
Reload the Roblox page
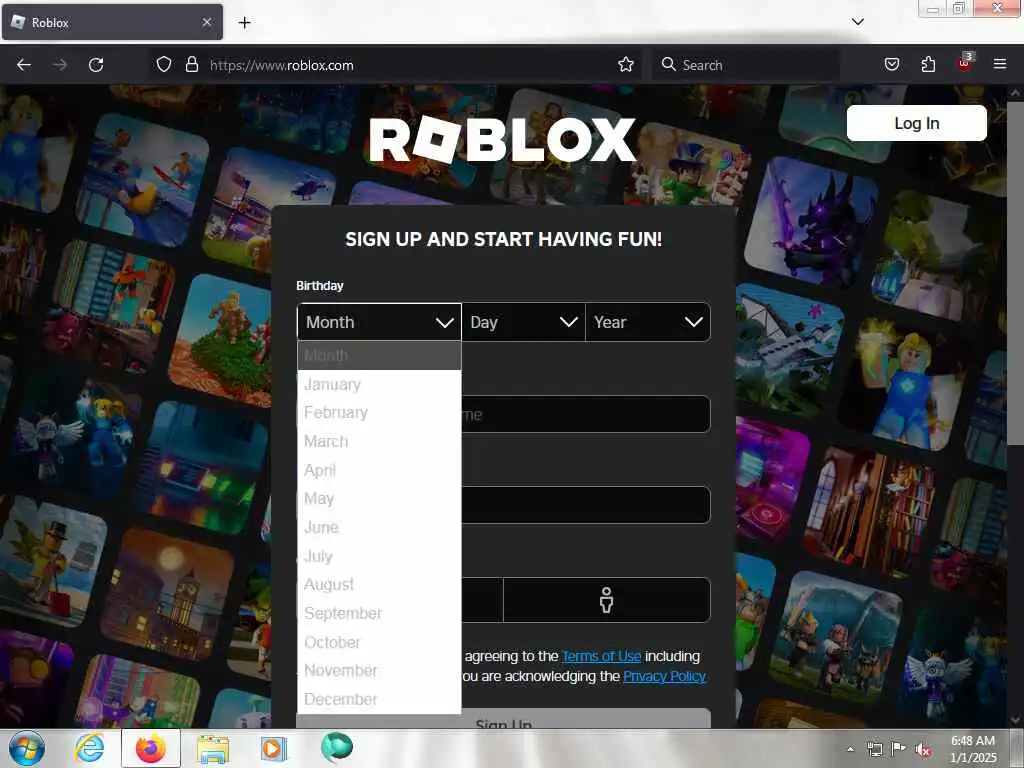[x=96, y=65]
